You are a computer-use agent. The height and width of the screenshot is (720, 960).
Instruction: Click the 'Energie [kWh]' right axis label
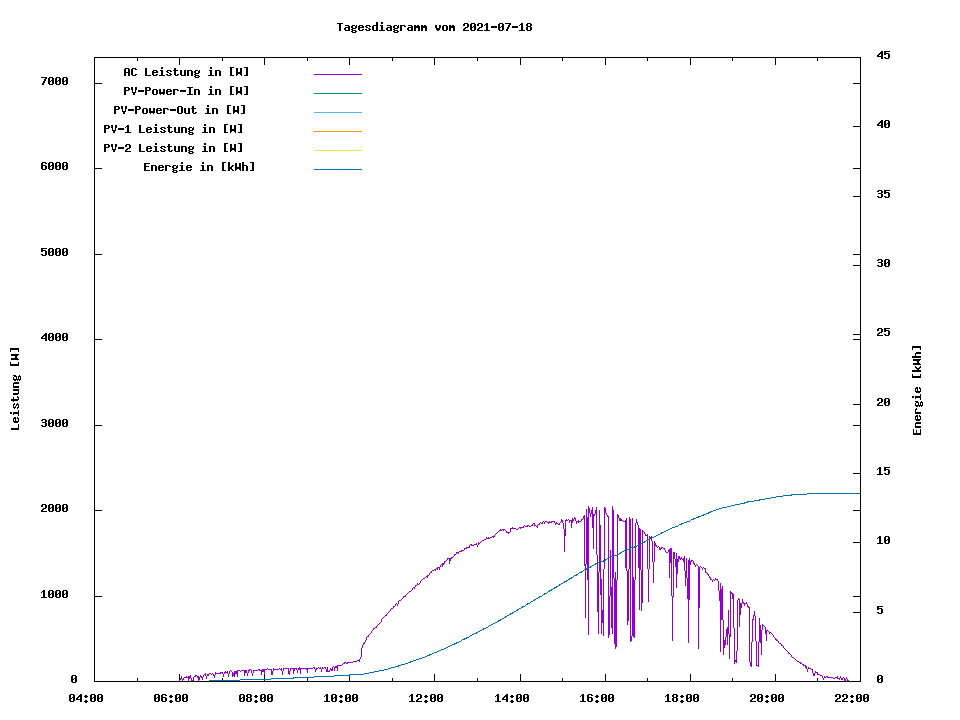pos(917,390)
